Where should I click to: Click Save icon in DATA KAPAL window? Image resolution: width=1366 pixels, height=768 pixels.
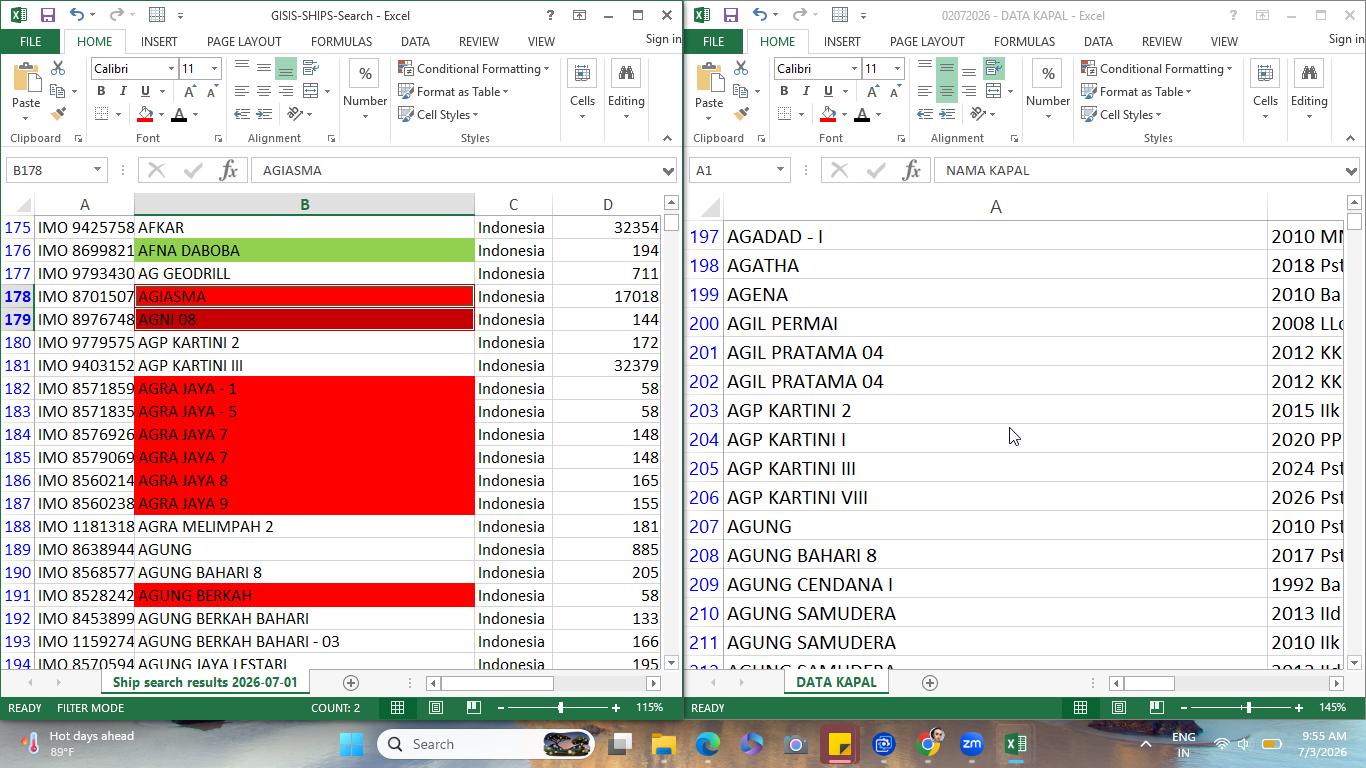tap(730, 15)
